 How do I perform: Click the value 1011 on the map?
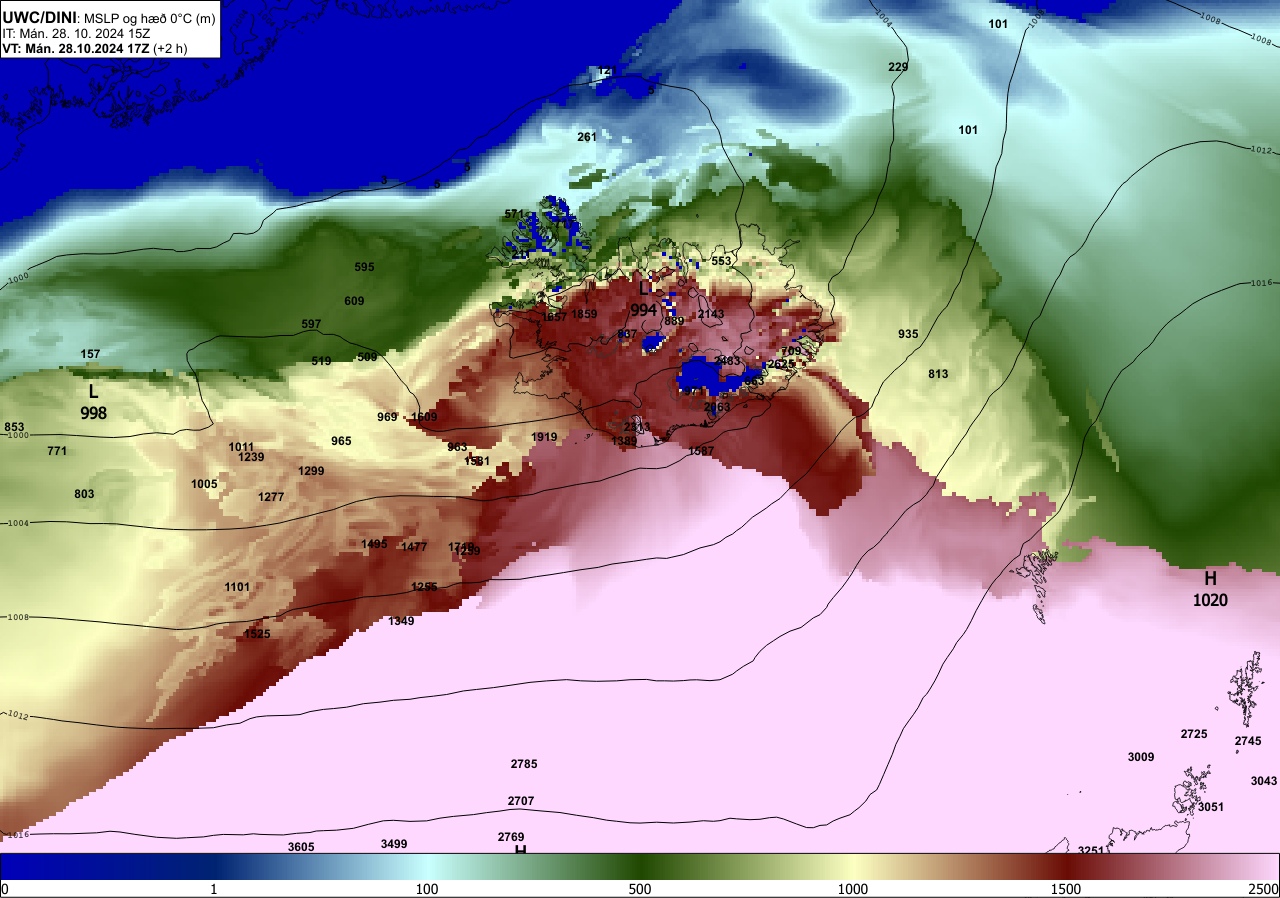tap(241, 447)
